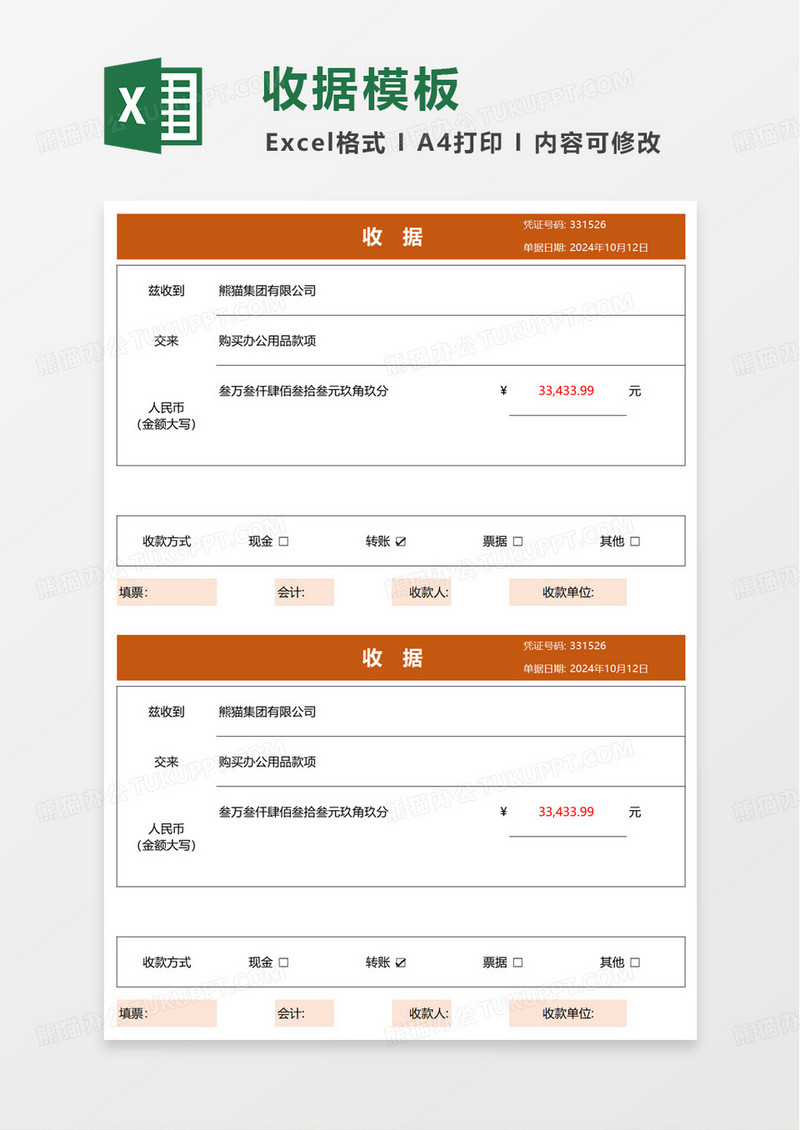Uncheck the 转账 checkbox in the upper receipt
The image size is (800, 1130).
tap(401, 541)
